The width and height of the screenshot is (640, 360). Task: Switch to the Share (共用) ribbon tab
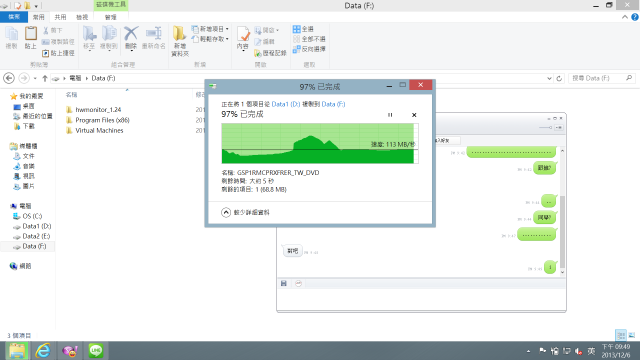[60, 17]
